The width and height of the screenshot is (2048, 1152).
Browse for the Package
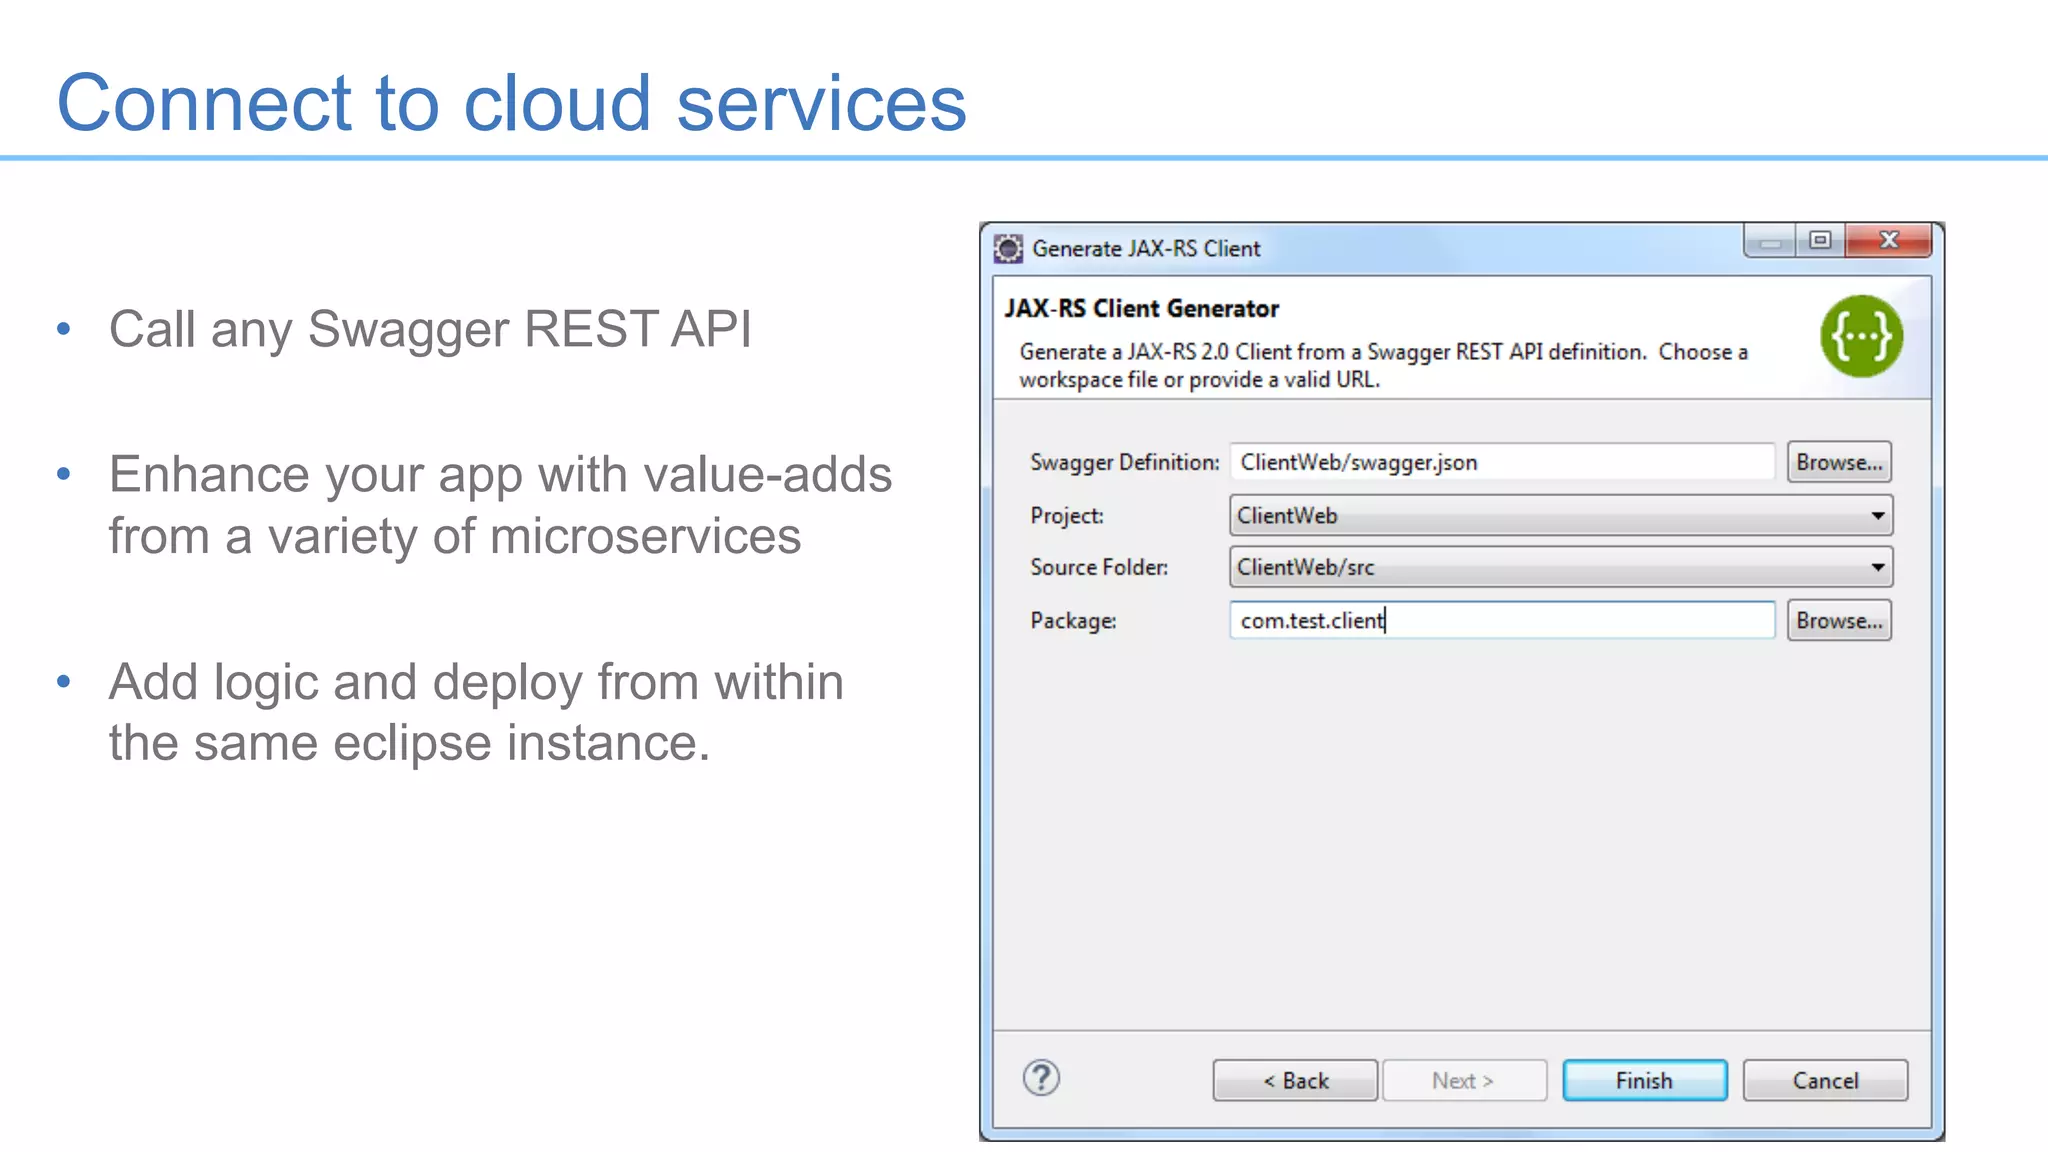point(1839,620)
